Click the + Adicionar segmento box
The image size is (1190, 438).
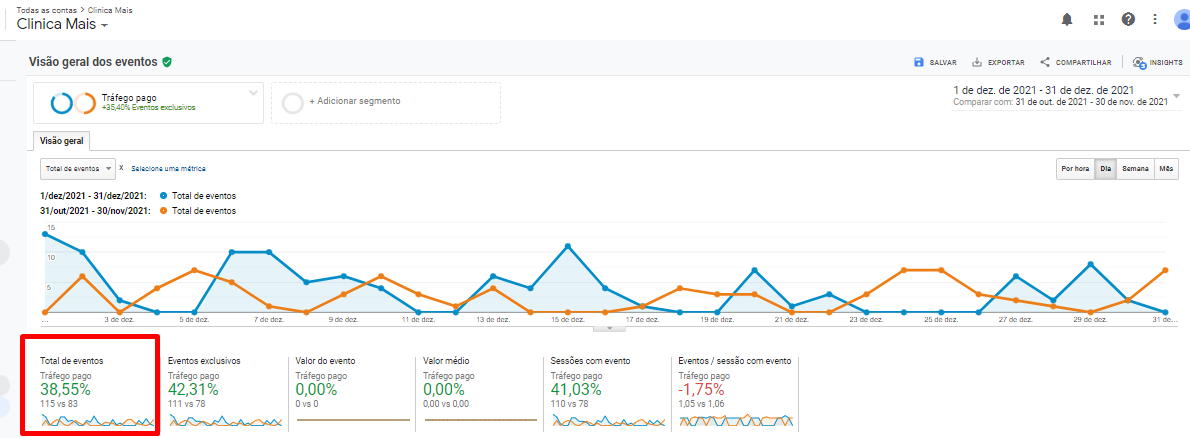point(385,102)
